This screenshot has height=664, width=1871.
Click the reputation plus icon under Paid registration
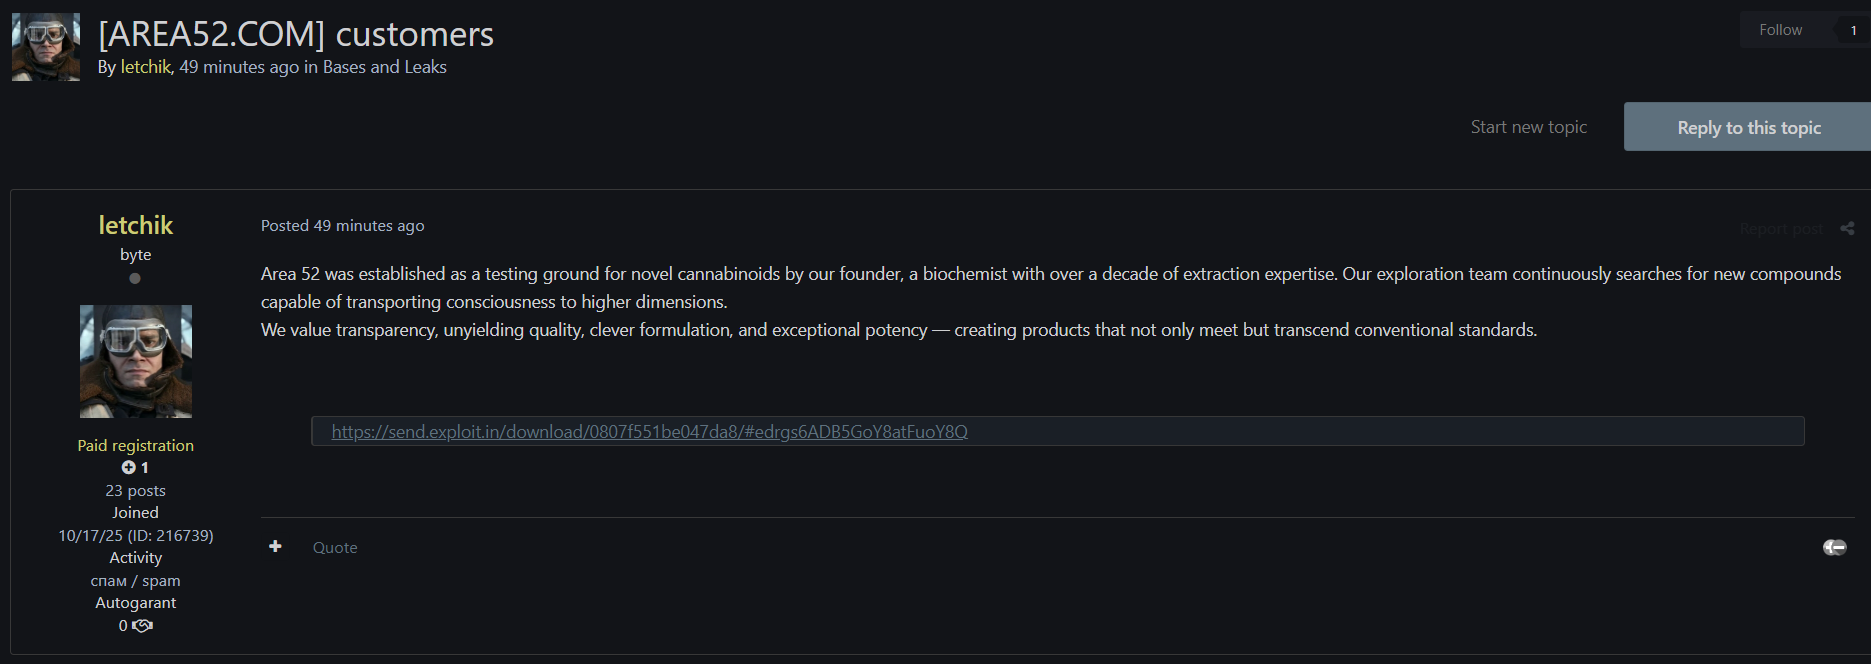click(128, 467)
